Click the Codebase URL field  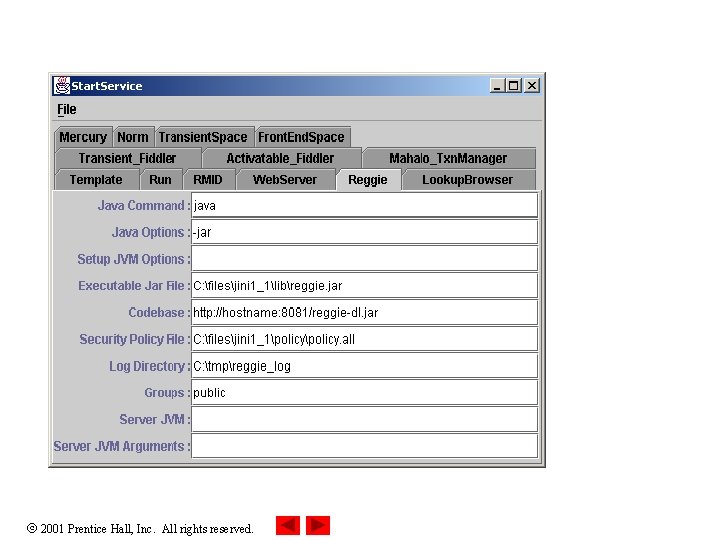coord(365,312)
